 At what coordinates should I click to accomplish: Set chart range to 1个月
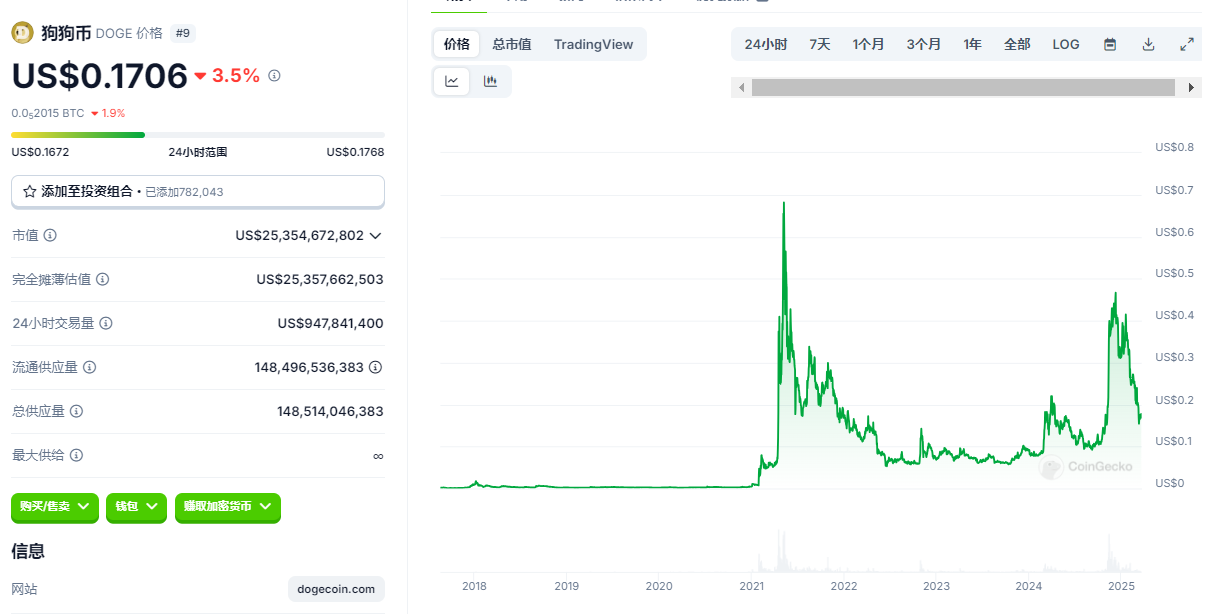[869, 44]
